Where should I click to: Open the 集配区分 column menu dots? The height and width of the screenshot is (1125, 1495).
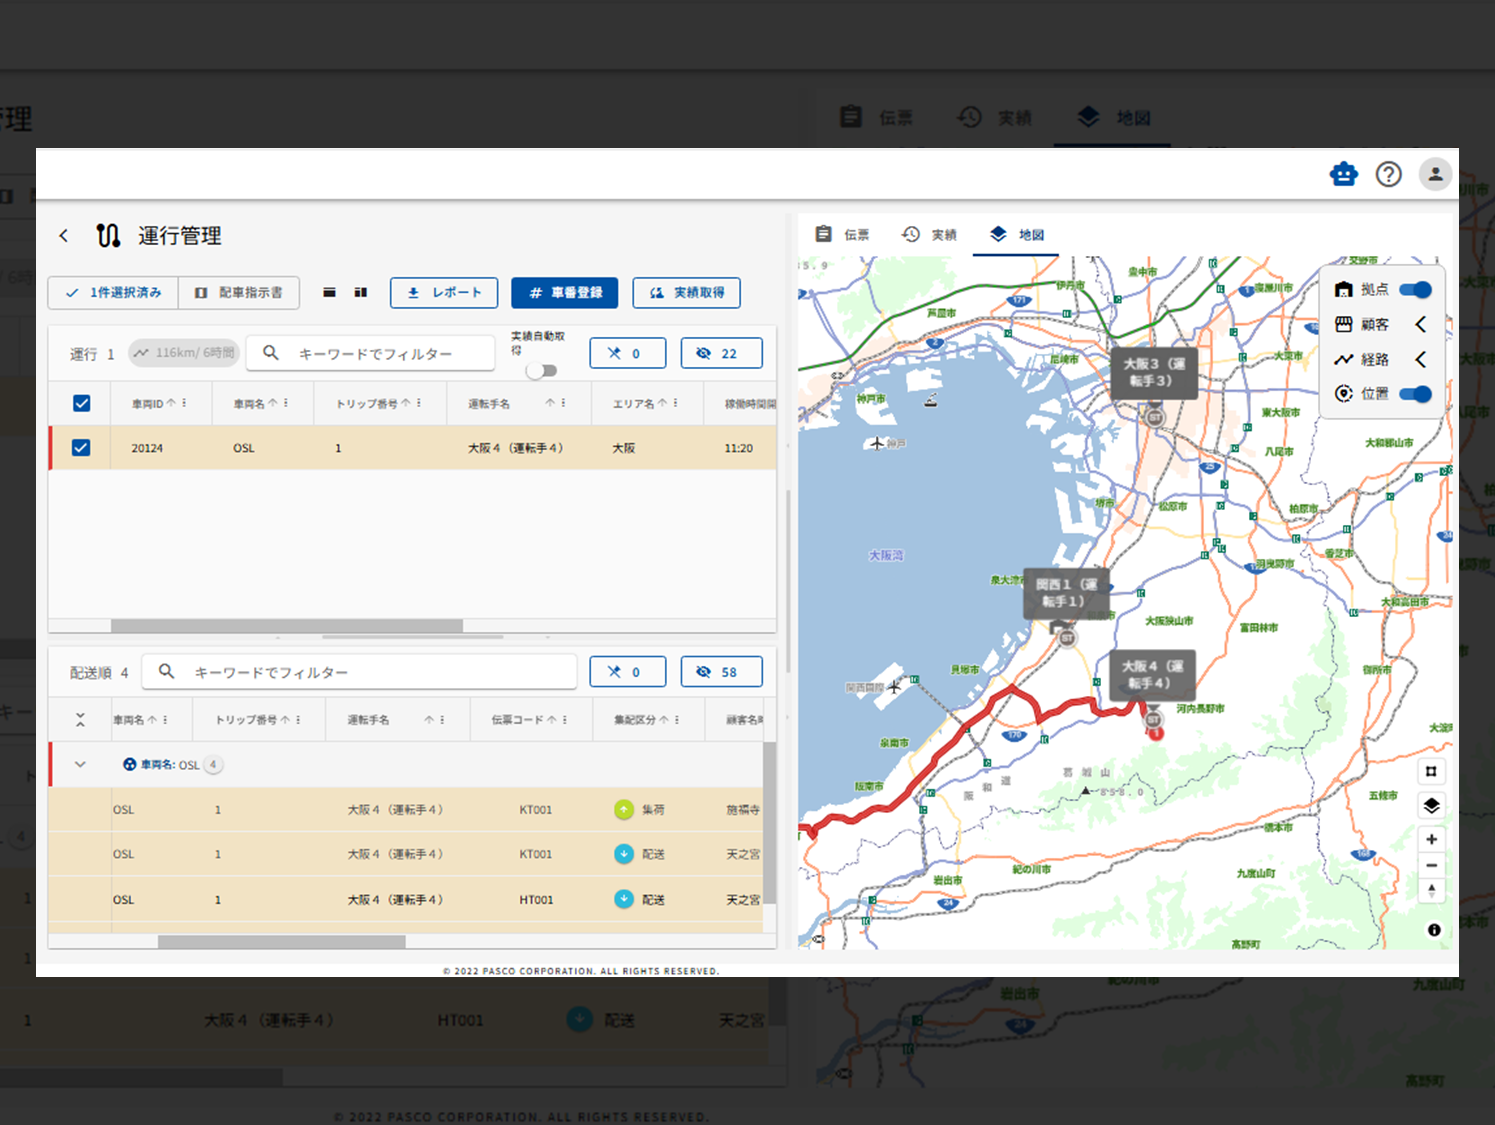tap(677, 720)
